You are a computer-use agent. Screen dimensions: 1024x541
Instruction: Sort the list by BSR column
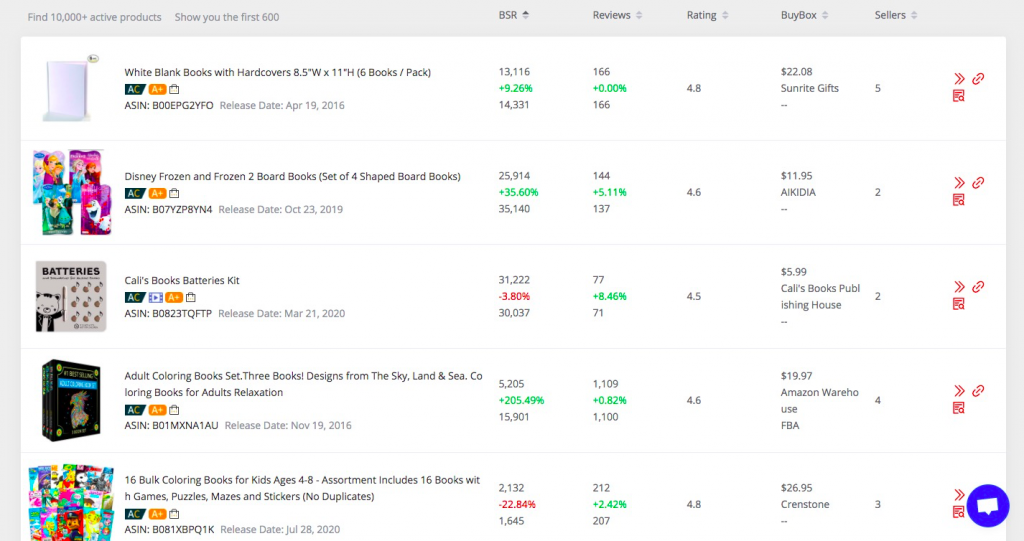pyautogui.click(x=513, y=15)
